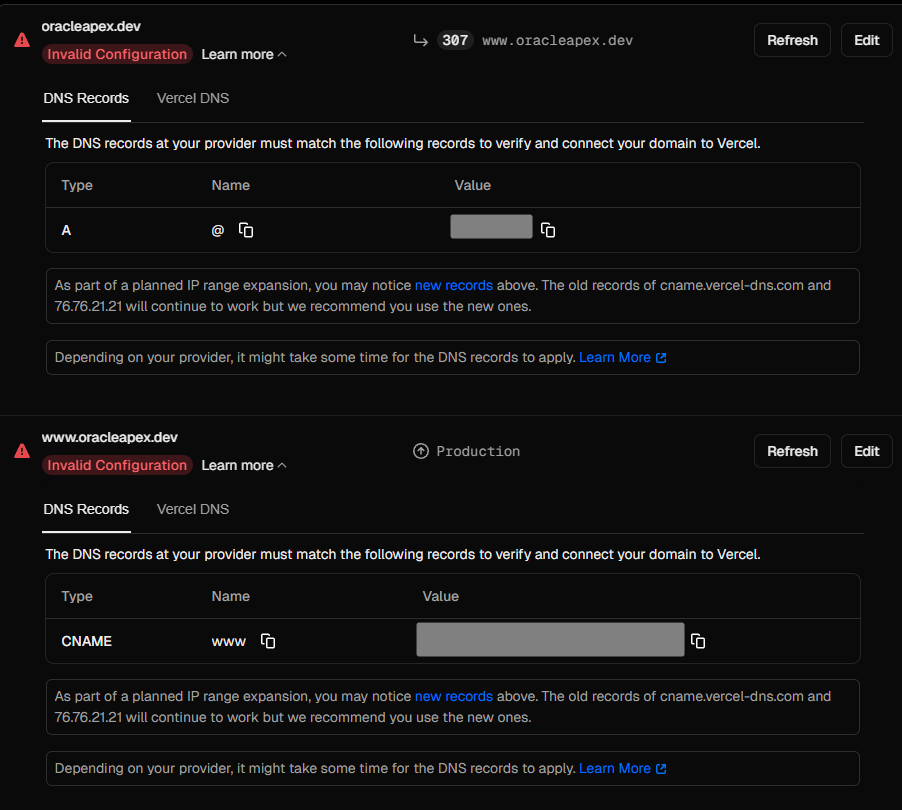This screenshot has width=902, height=810.
Task: Click the Production upload arrow icon
Action: [x=421, y=451]
